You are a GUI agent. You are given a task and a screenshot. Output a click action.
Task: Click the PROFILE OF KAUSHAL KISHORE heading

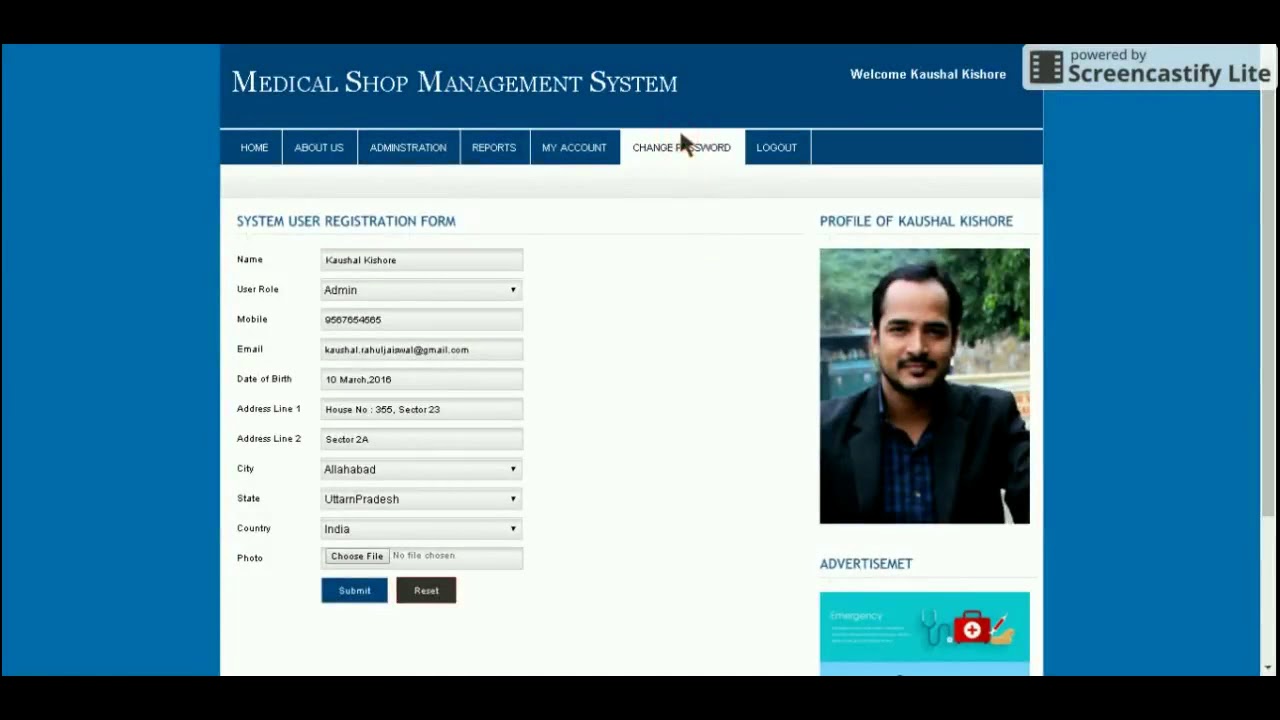(916, 221)
